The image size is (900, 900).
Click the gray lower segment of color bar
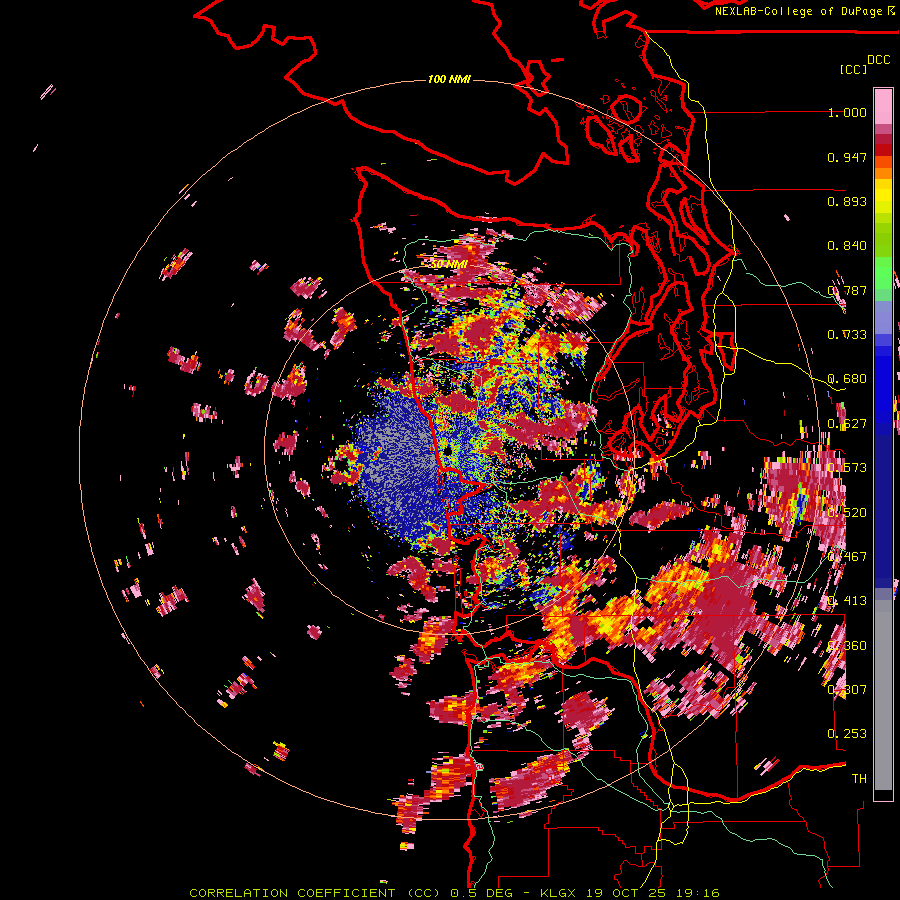pos(883,695)
